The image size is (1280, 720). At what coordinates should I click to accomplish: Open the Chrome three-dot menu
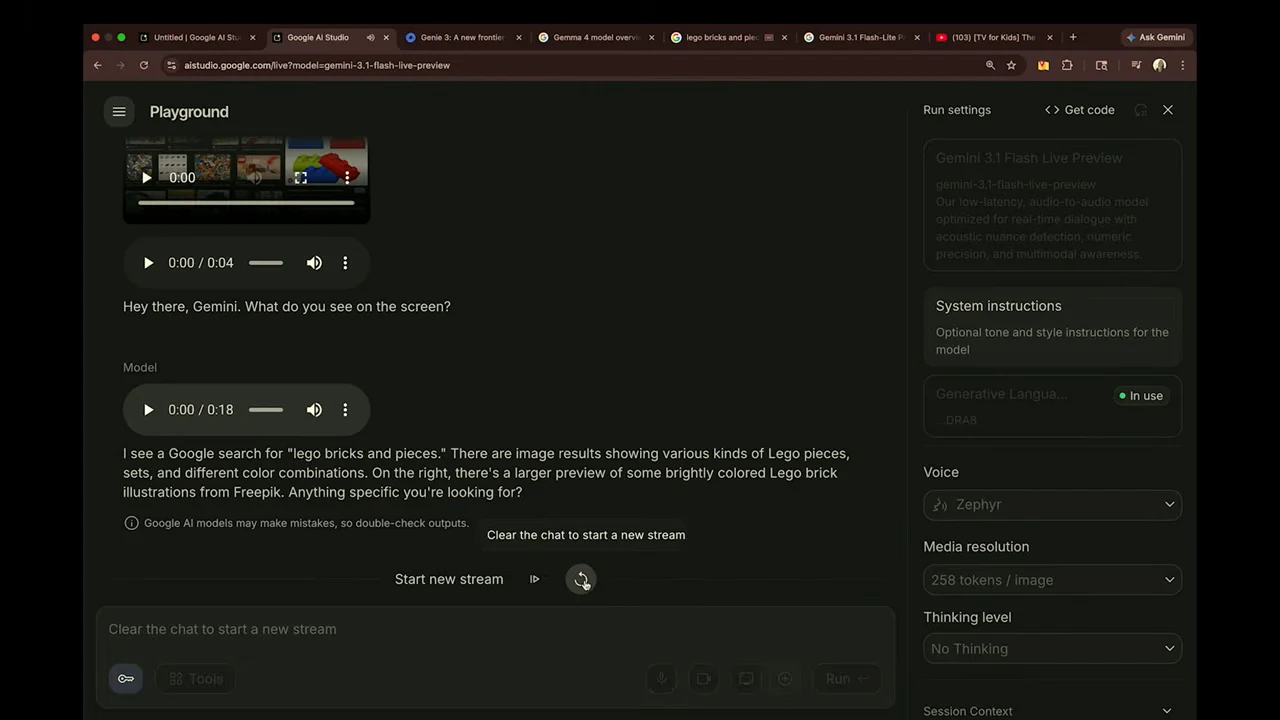click(x=1182, y=65)
